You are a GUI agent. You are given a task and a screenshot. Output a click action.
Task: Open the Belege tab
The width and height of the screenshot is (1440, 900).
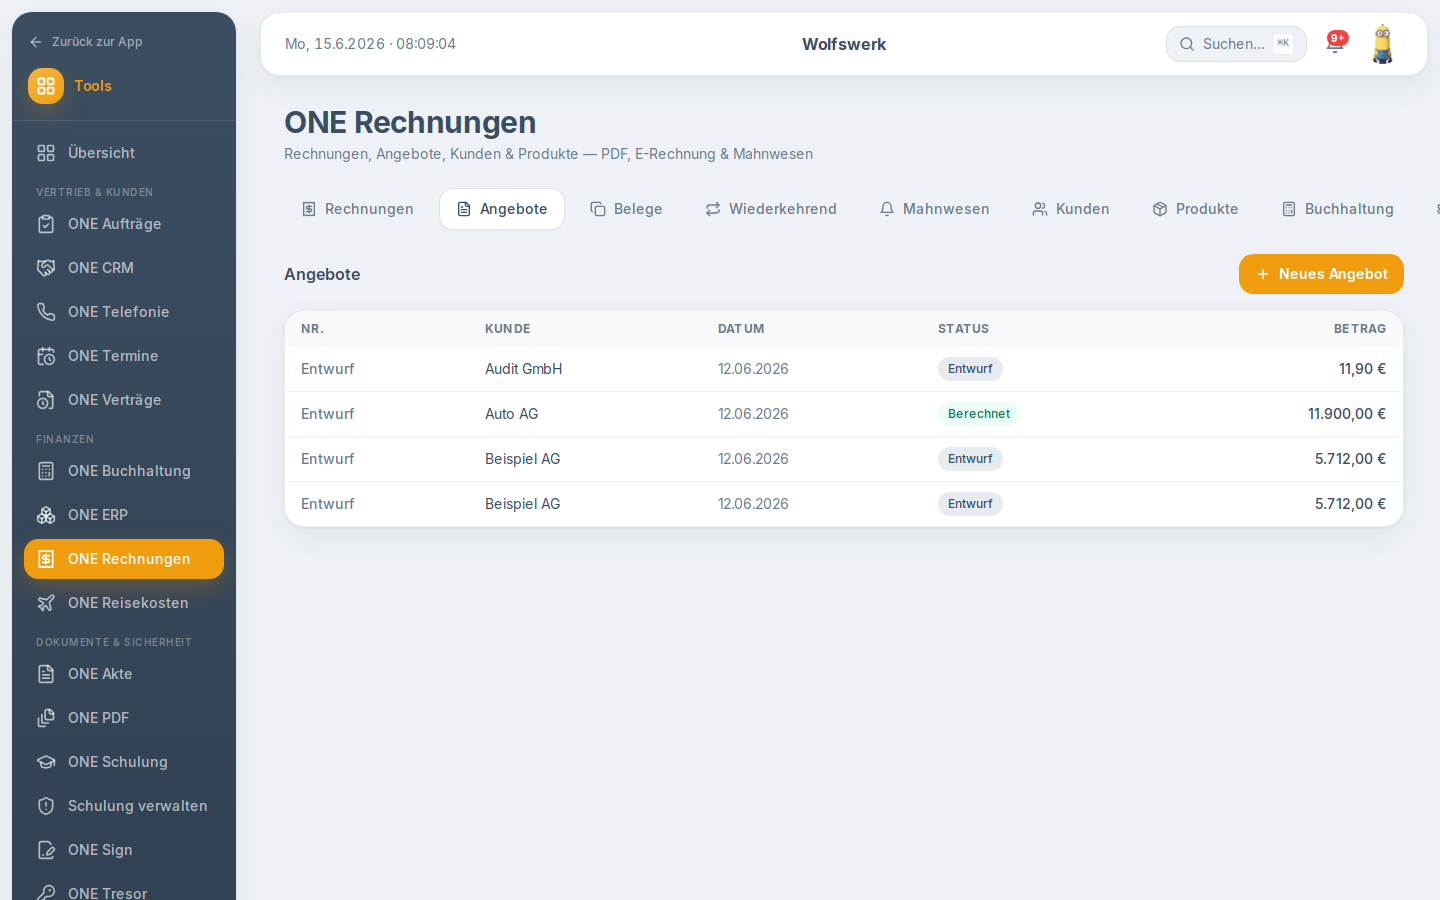pos(626,209)
